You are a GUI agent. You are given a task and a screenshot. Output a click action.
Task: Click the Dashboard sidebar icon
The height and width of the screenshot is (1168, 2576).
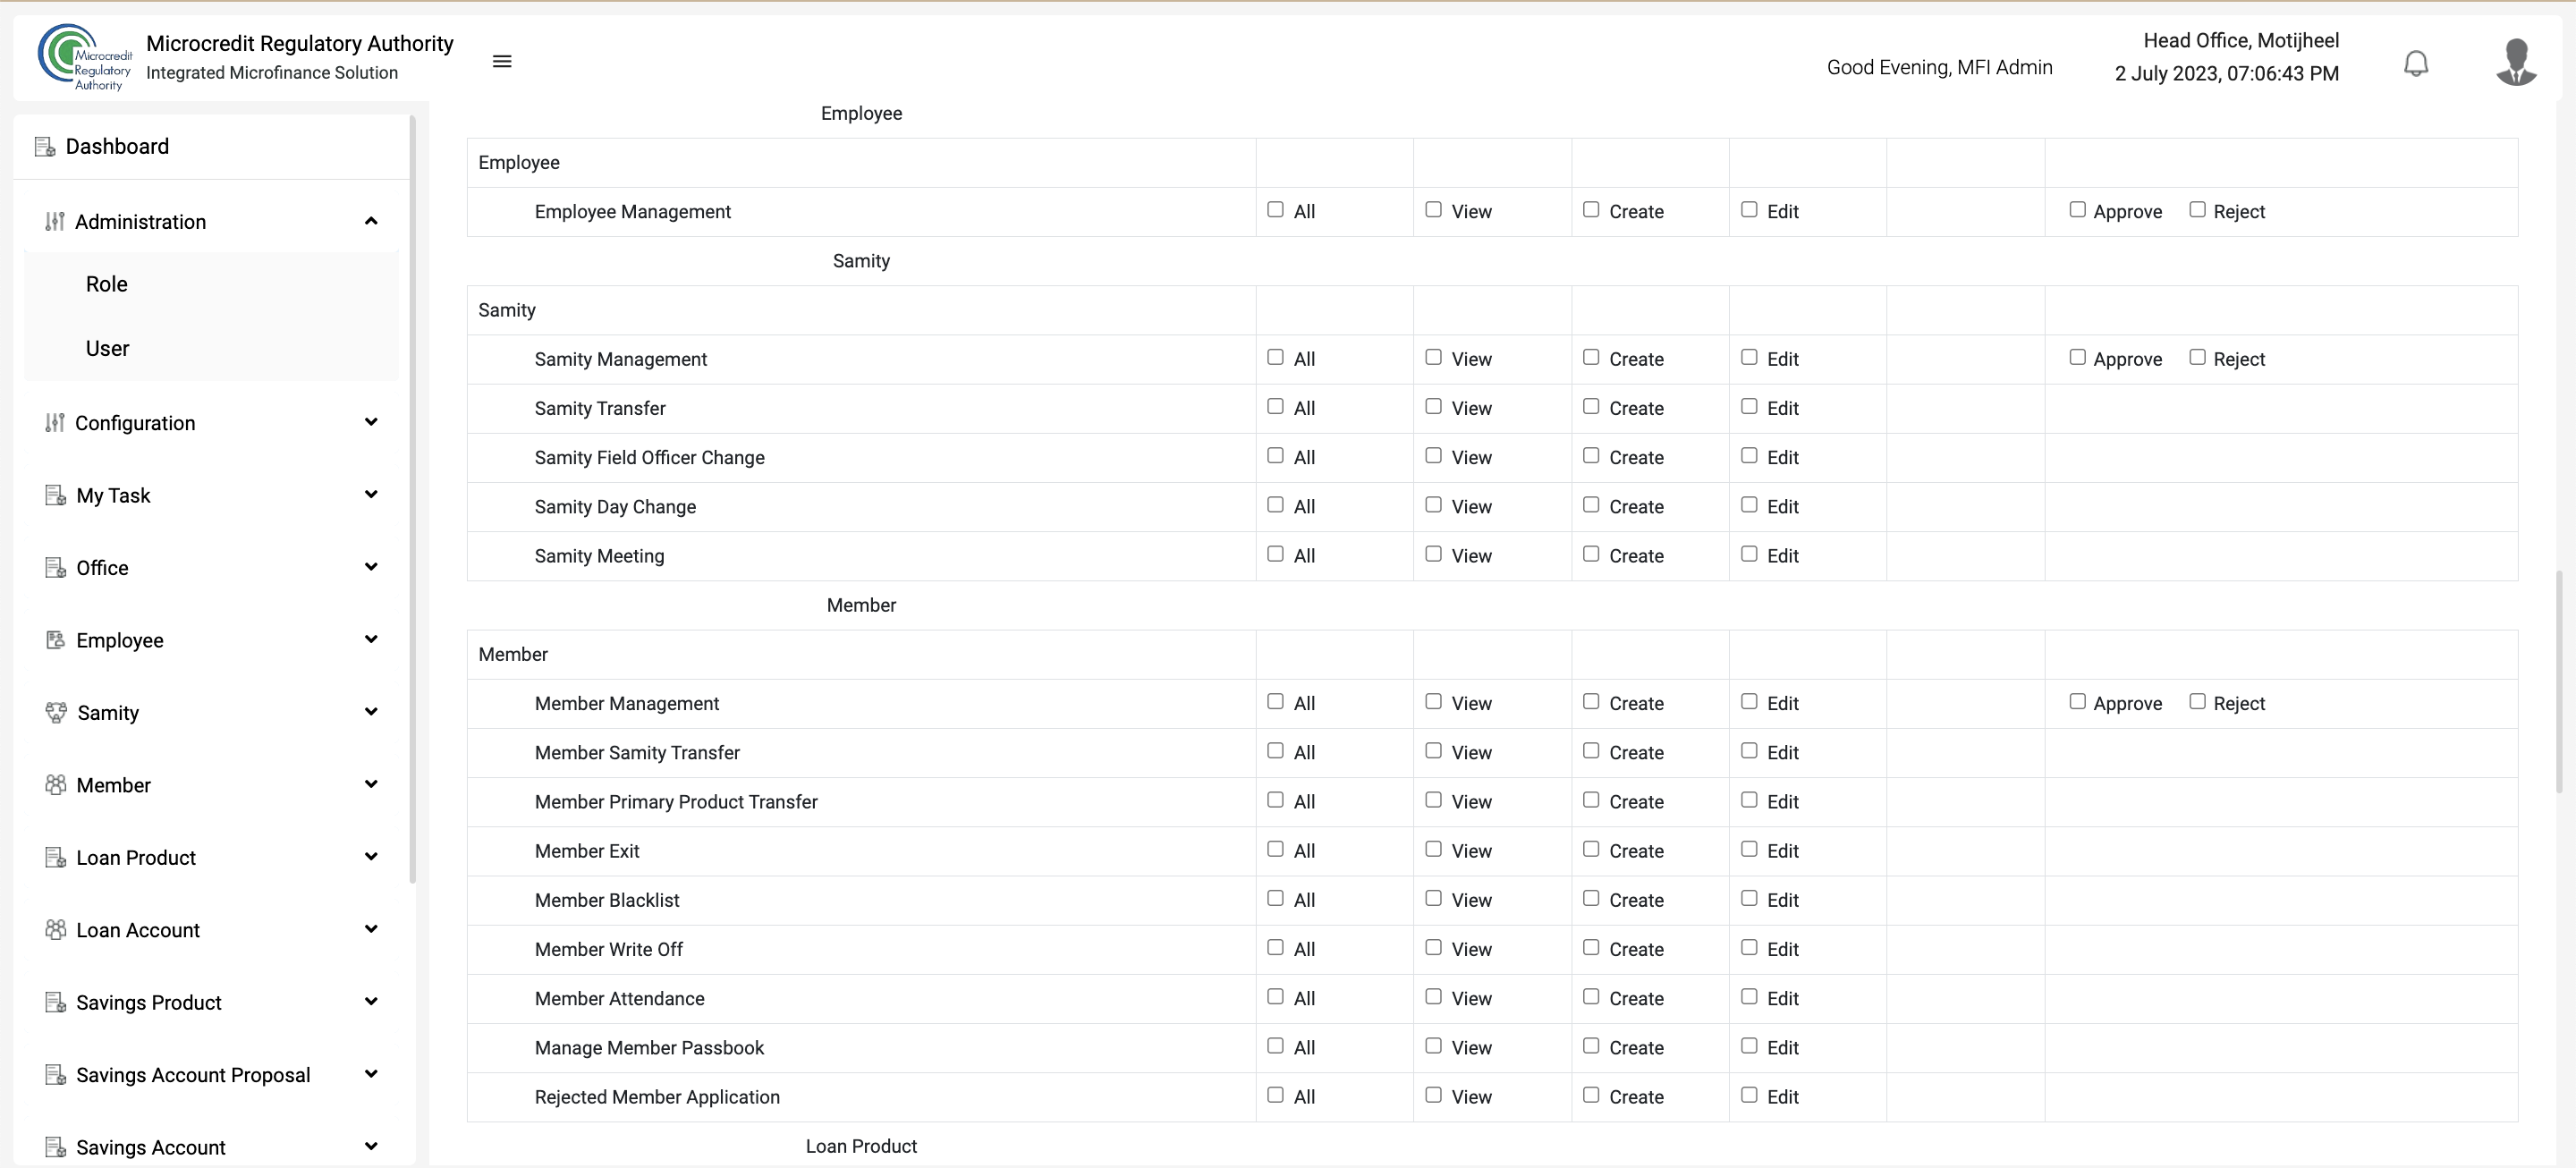(45, 147)
